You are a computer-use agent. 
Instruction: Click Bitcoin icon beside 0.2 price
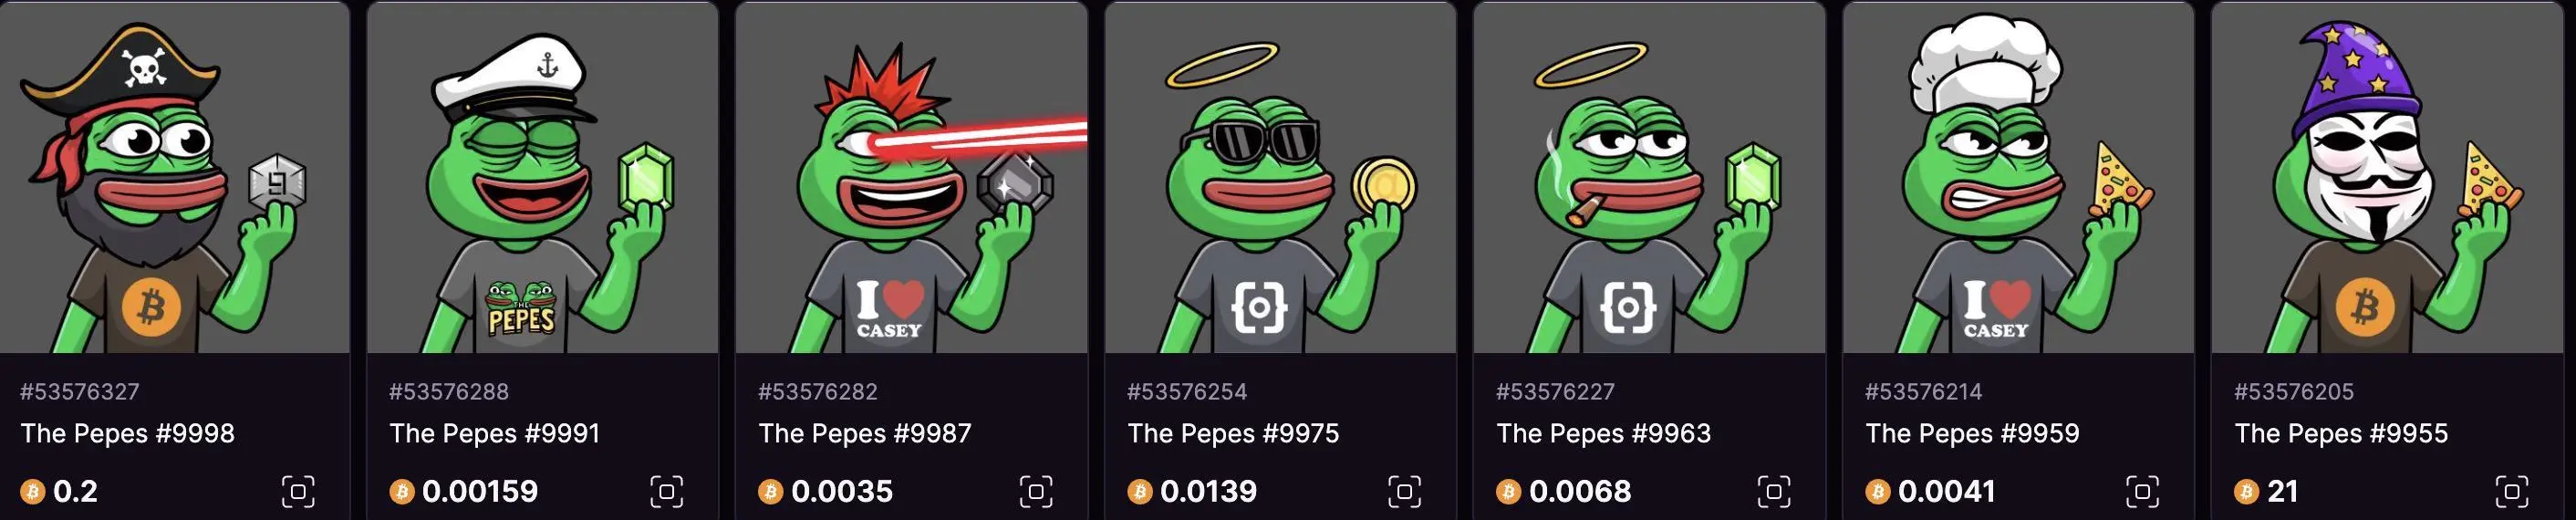tap(33, 492)
